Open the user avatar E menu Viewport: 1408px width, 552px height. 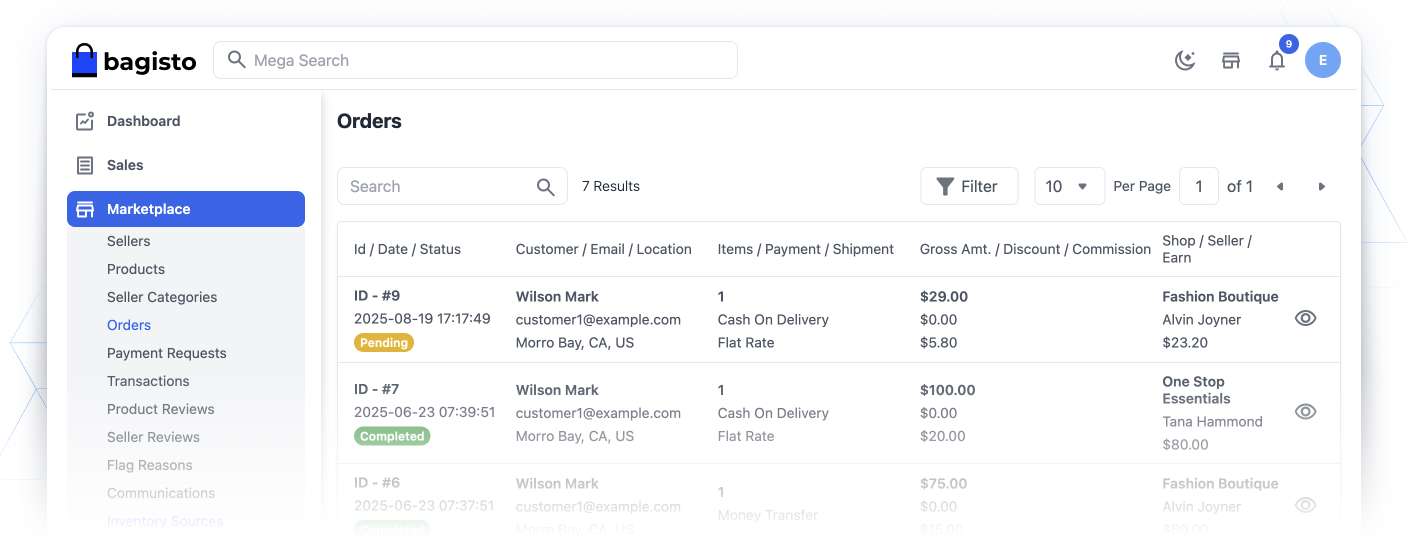click(1323, 60)
